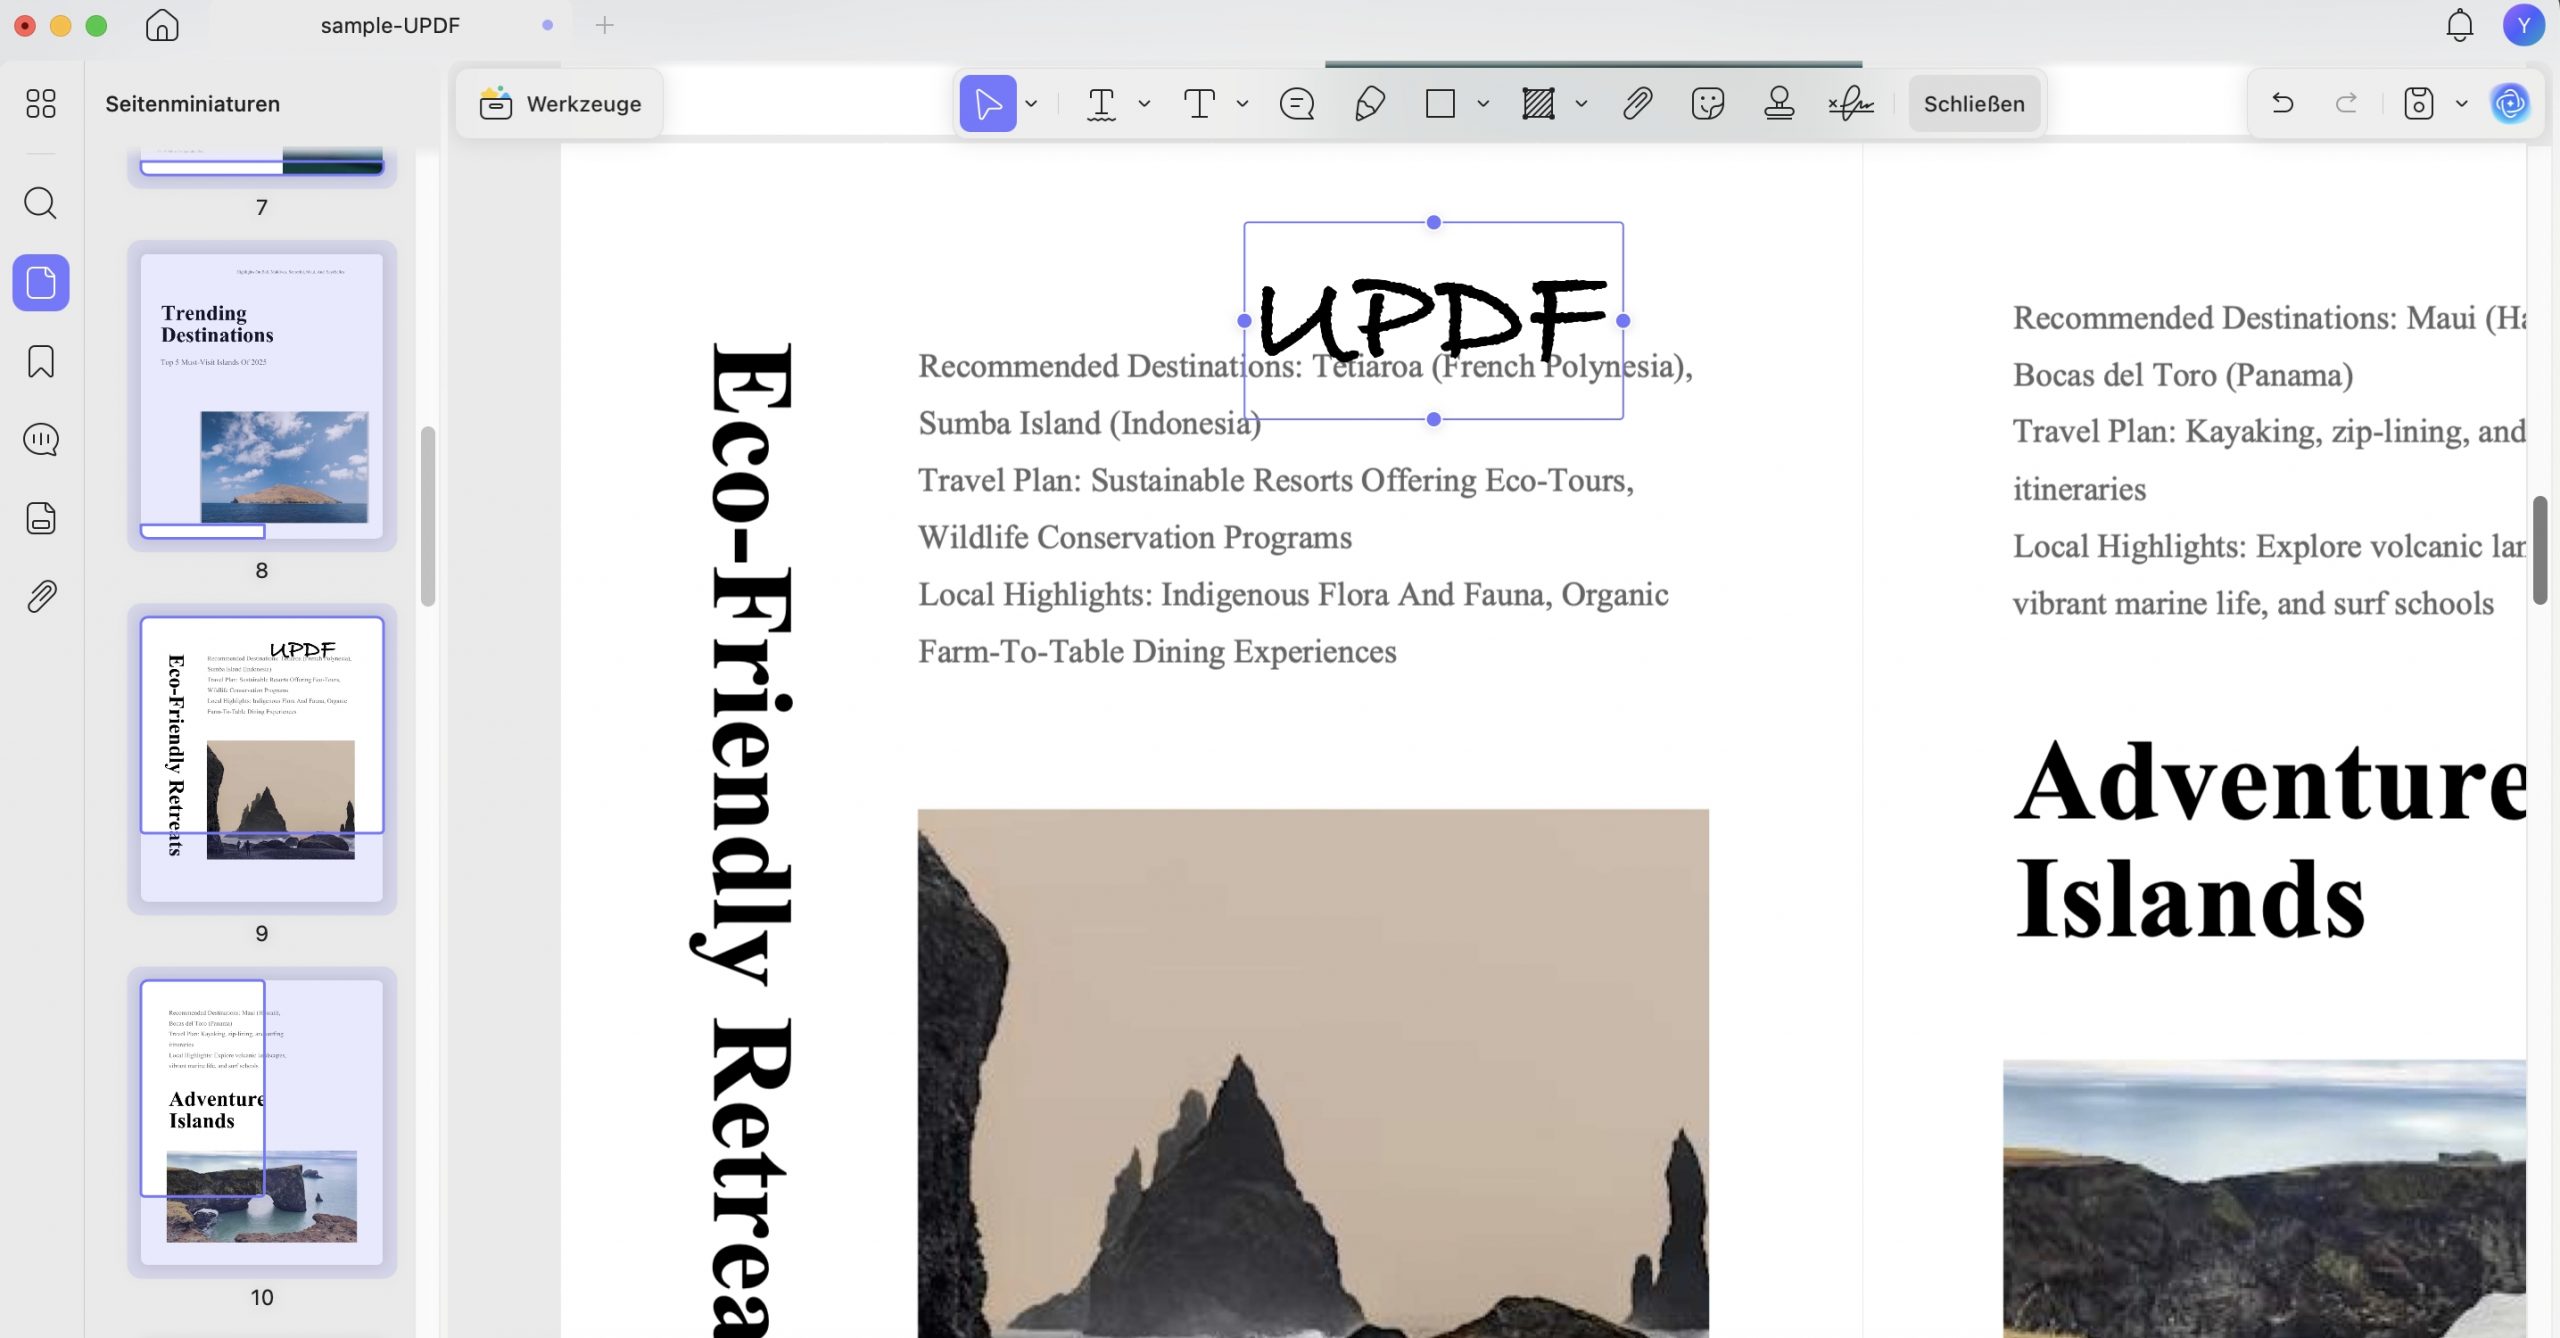
Task: Select the underlined text markup tool
Action: (1101, 103)
